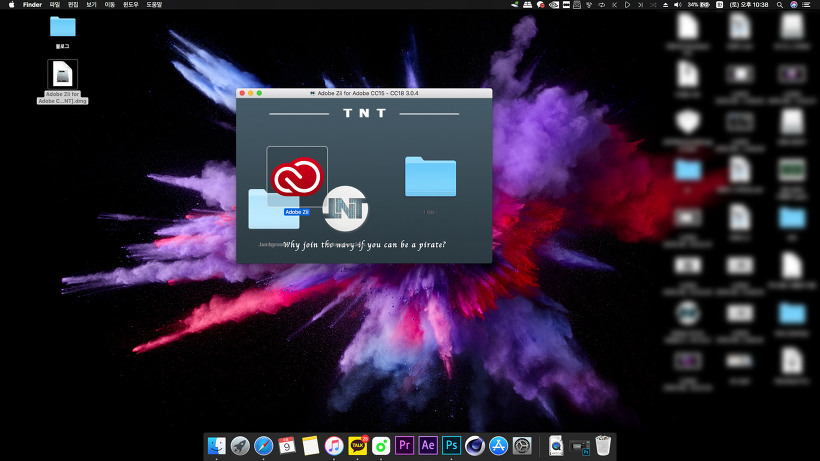This screenshot has width=820, height=461.
Task: Click the battery 34% indicator
Action: (699, 5)
